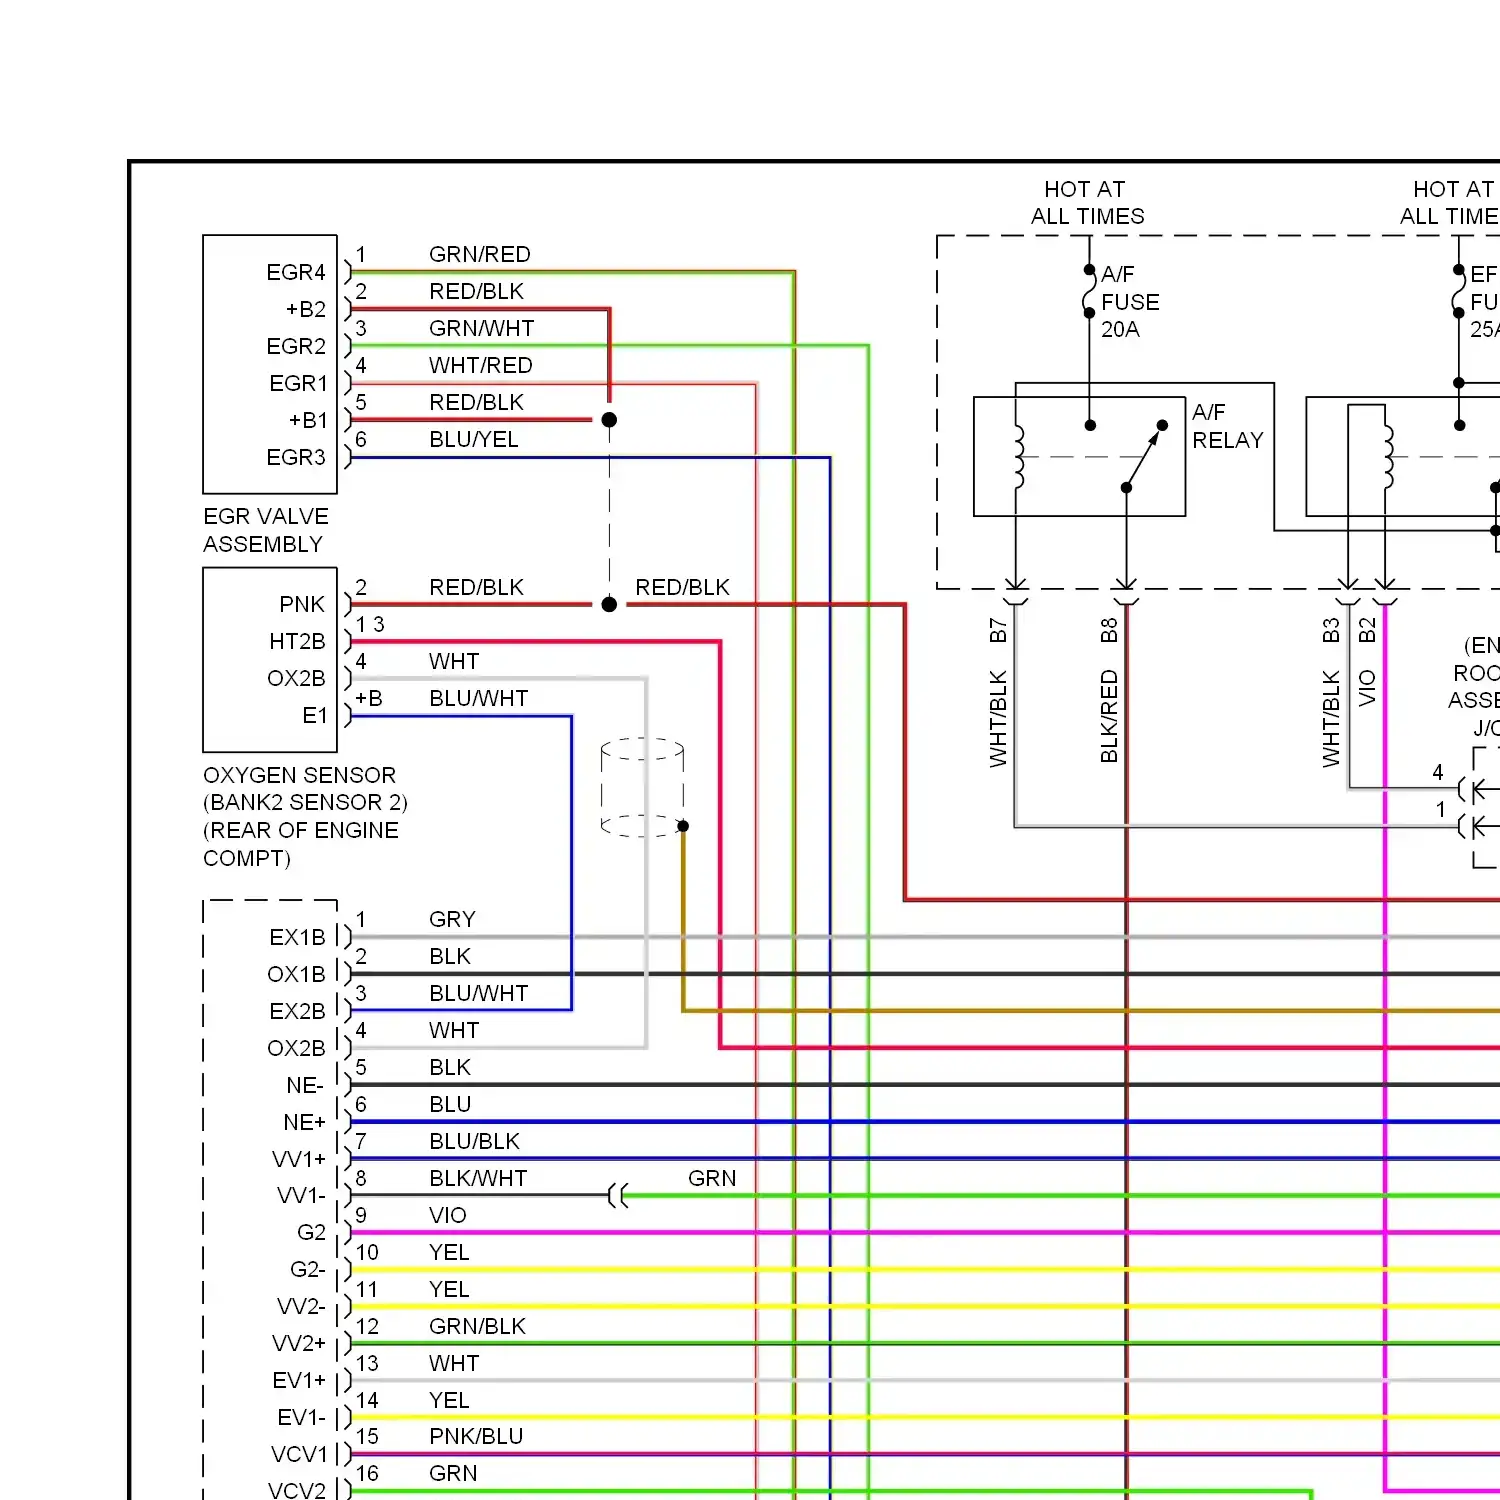Screen dimensions: 1500x1500
Task: Click the EGR4 pin label
Action: pyautogui.click(x=296, y=272)
